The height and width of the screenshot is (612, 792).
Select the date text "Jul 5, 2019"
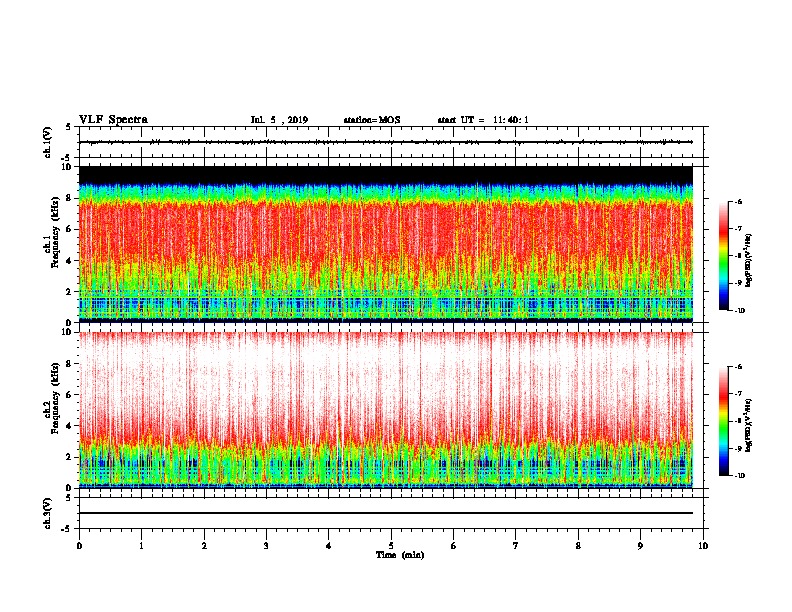point(279,120)
